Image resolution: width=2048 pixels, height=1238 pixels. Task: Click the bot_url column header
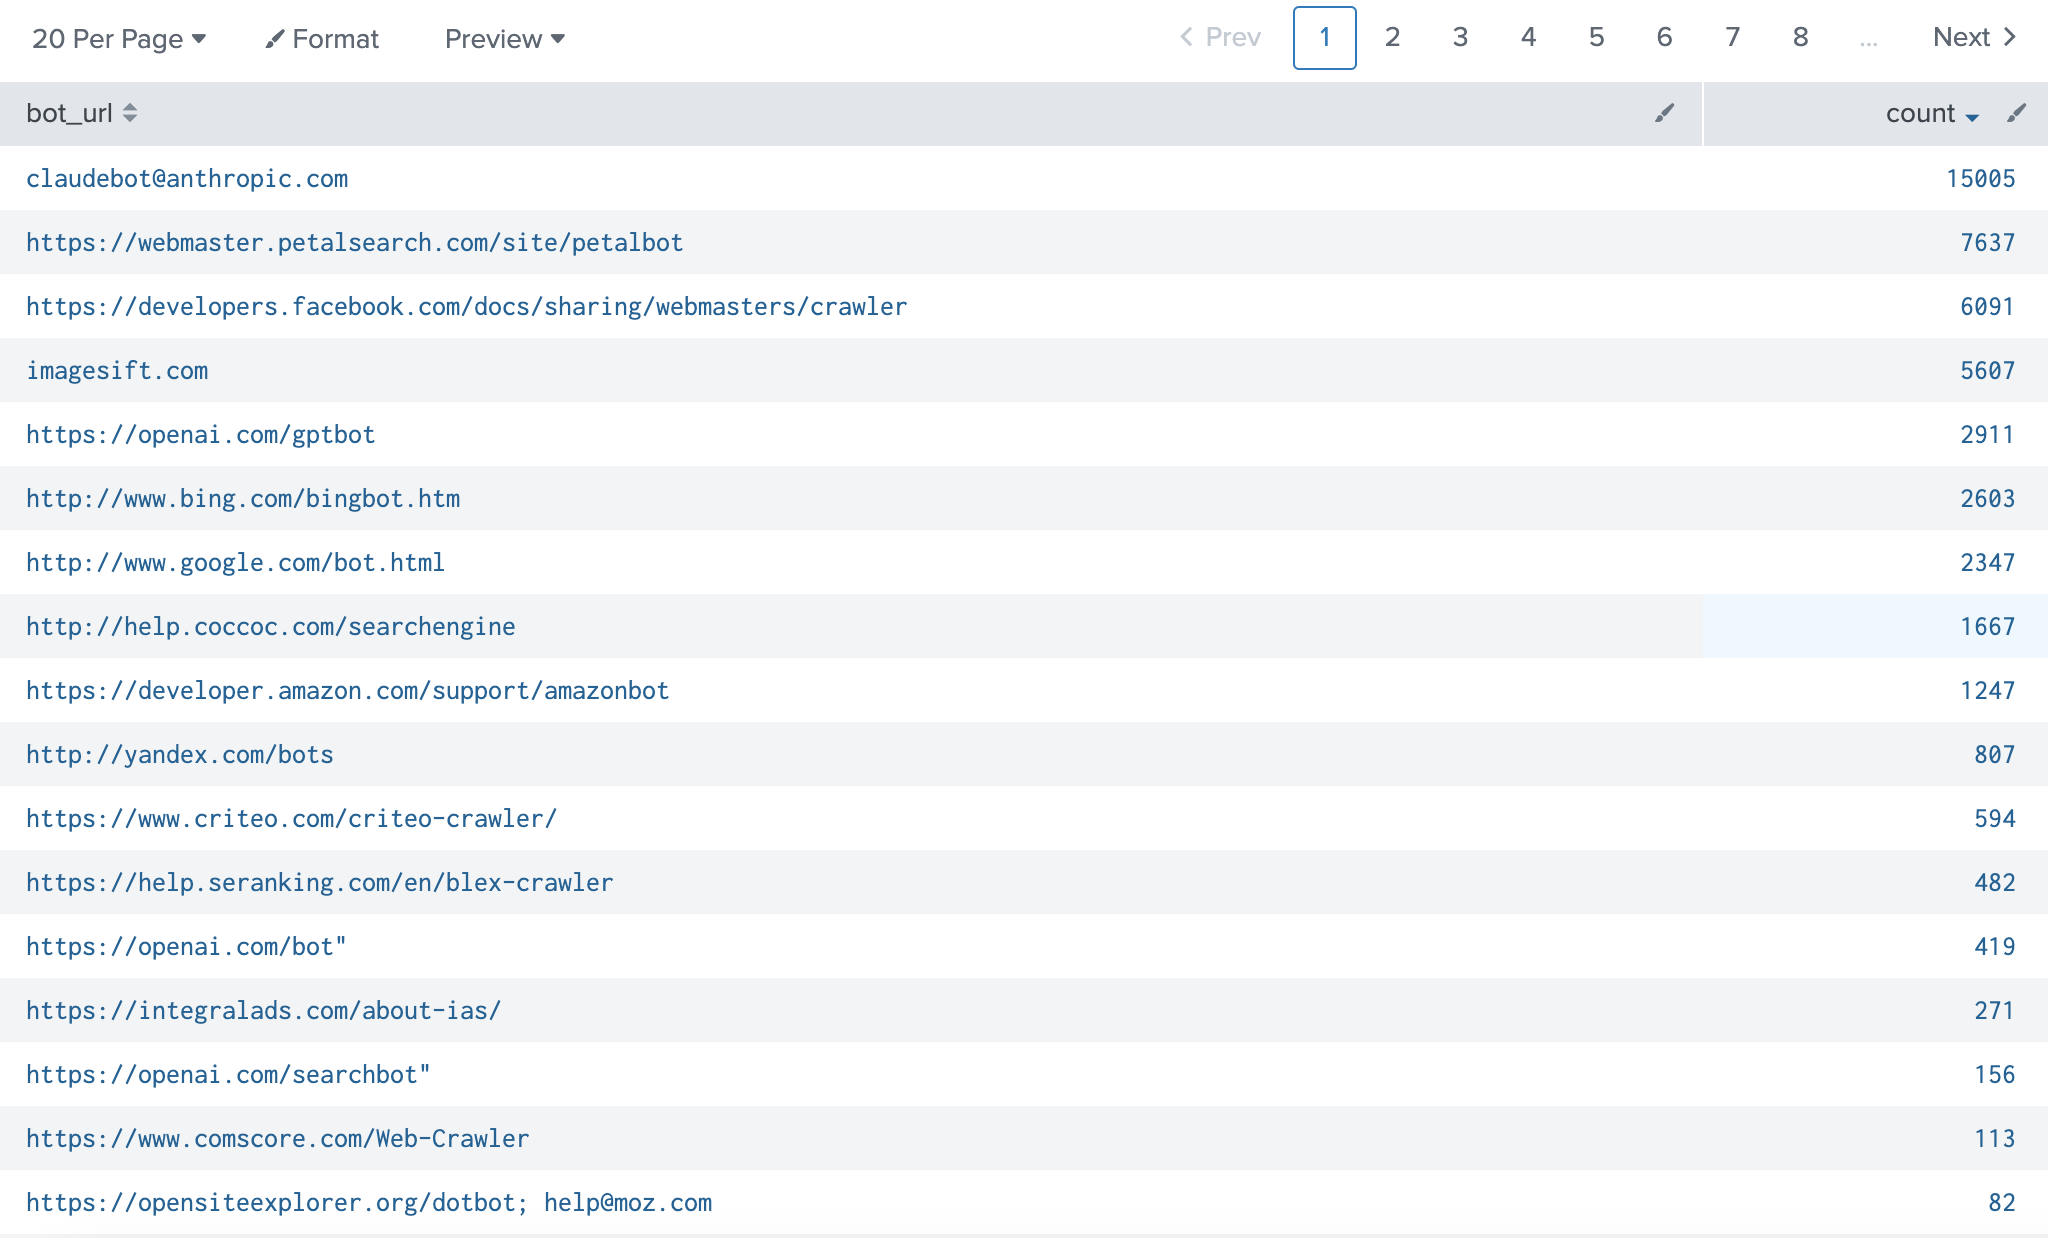pos(69,113)
